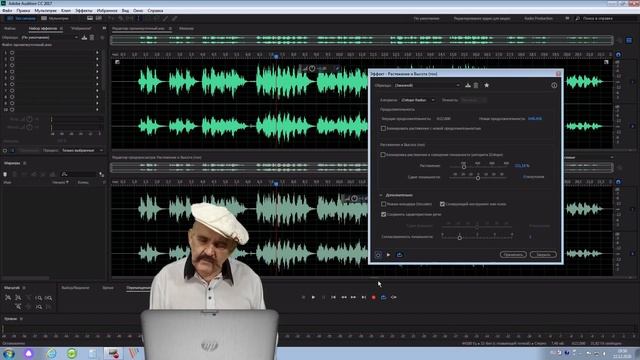Switch to the Files panel tab
Image resolution: width=640 pixels, height=360 pixels.
10,29
